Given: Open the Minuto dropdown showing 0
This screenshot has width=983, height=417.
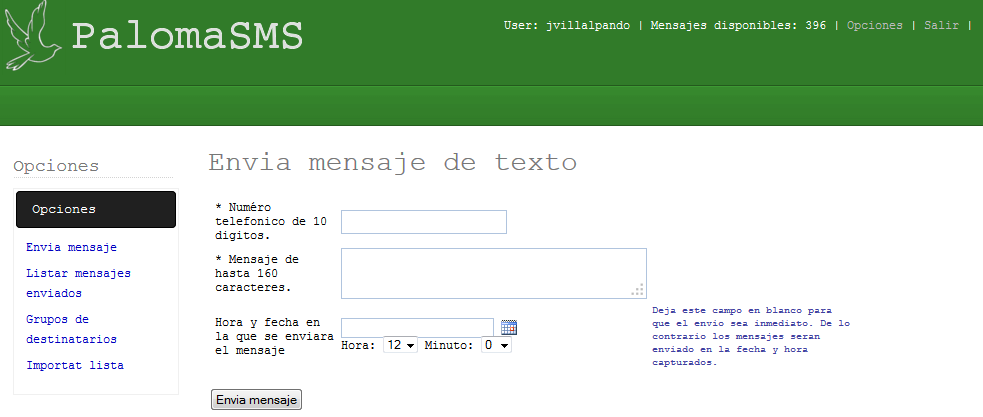Looking at the screenshot, I should [497, 345].
